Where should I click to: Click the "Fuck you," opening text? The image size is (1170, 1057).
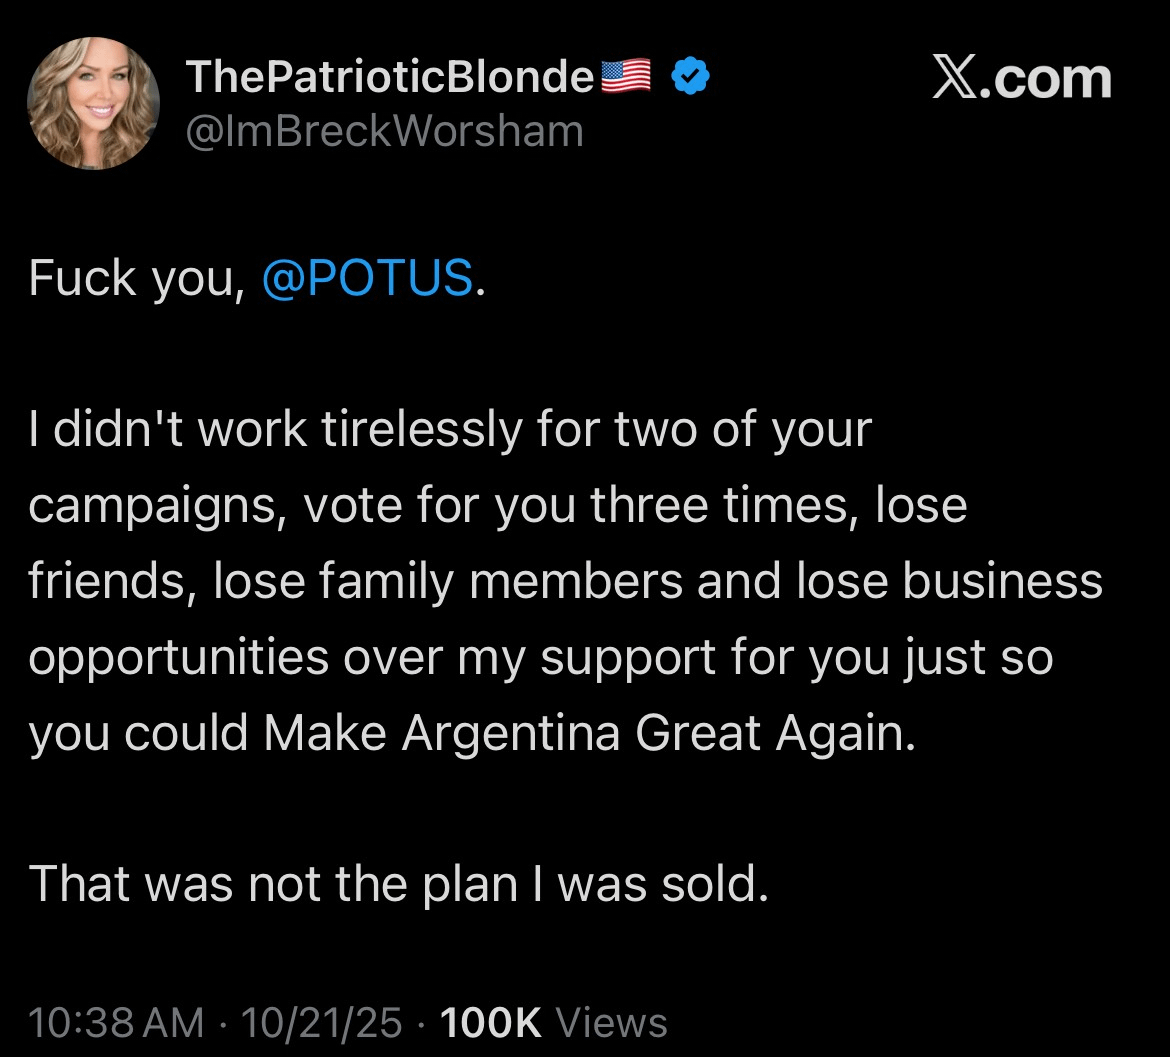click(136, 278)
